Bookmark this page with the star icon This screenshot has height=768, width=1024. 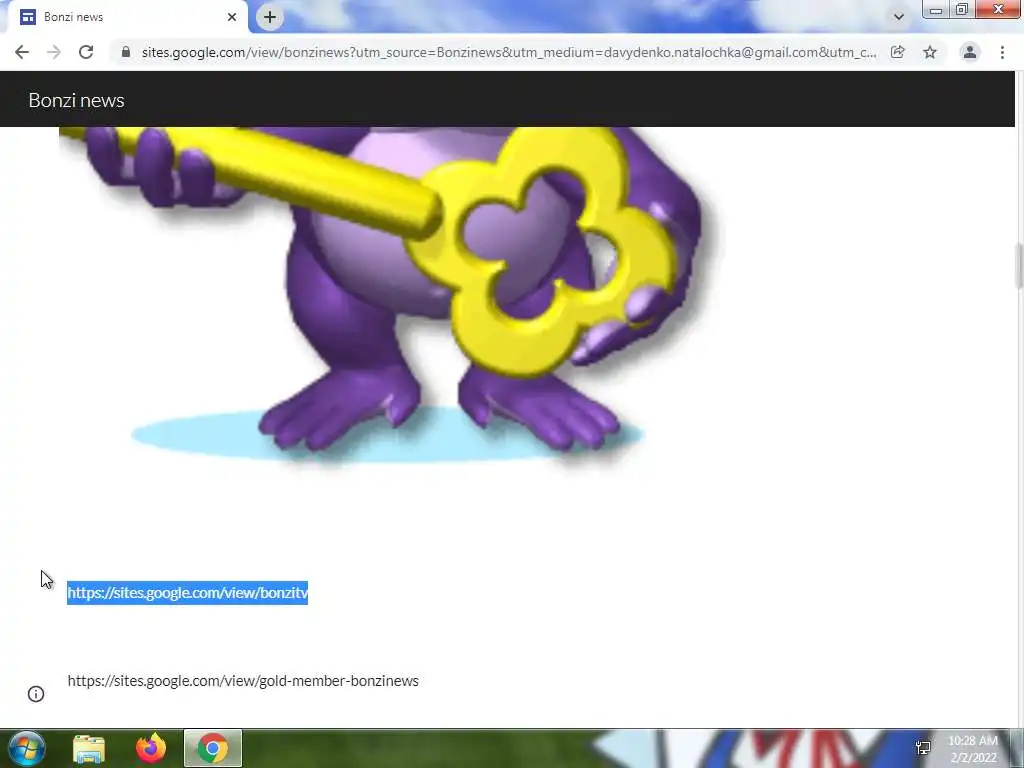(930, 52)
